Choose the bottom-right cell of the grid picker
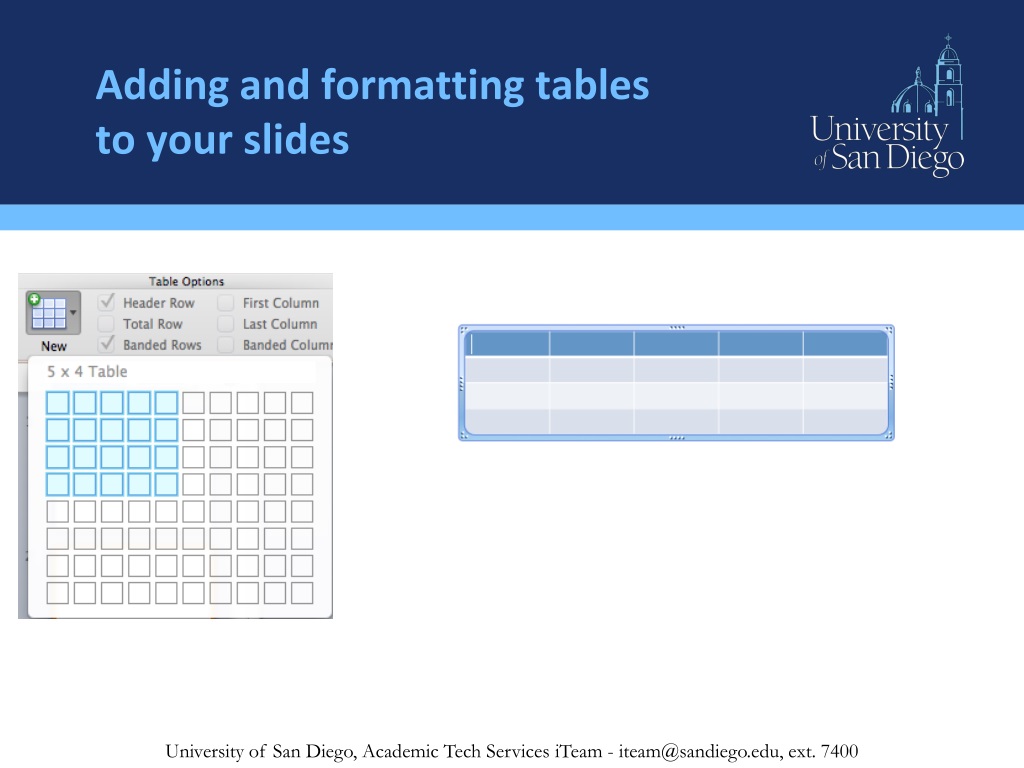1024x768 pixels. (301, 592)
